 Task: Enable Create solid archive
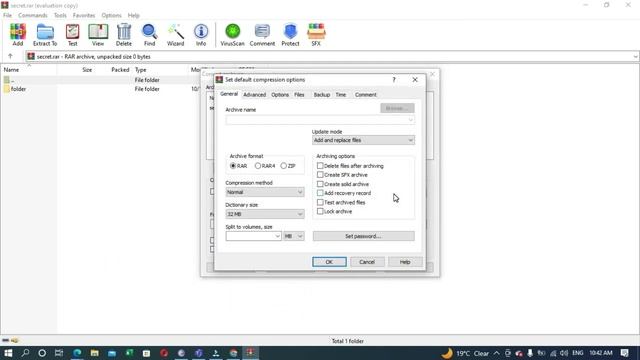(x=320, y=184)
